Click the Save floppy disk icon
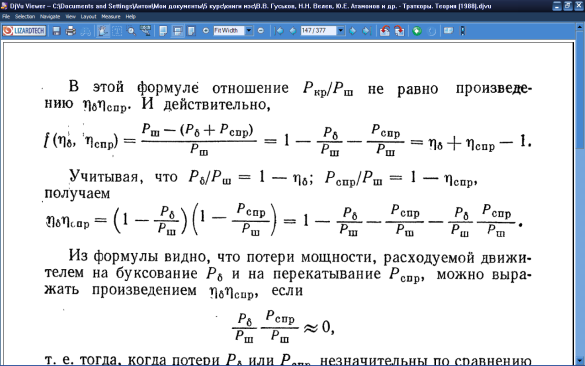Viewport: 585px width, 366px height. point(56,31)
